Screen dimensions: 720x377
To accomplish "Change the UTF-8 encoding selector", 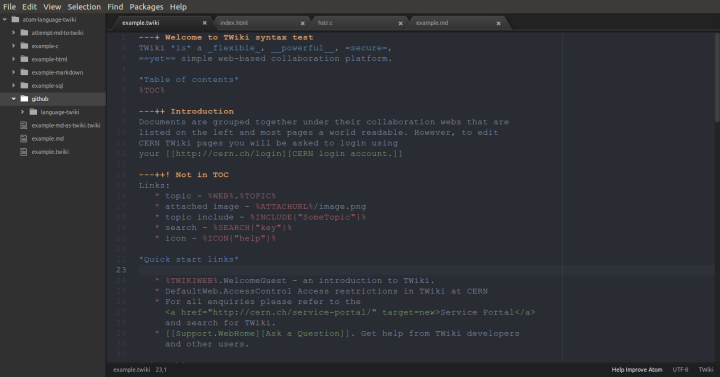I will (x=681, y=370).
